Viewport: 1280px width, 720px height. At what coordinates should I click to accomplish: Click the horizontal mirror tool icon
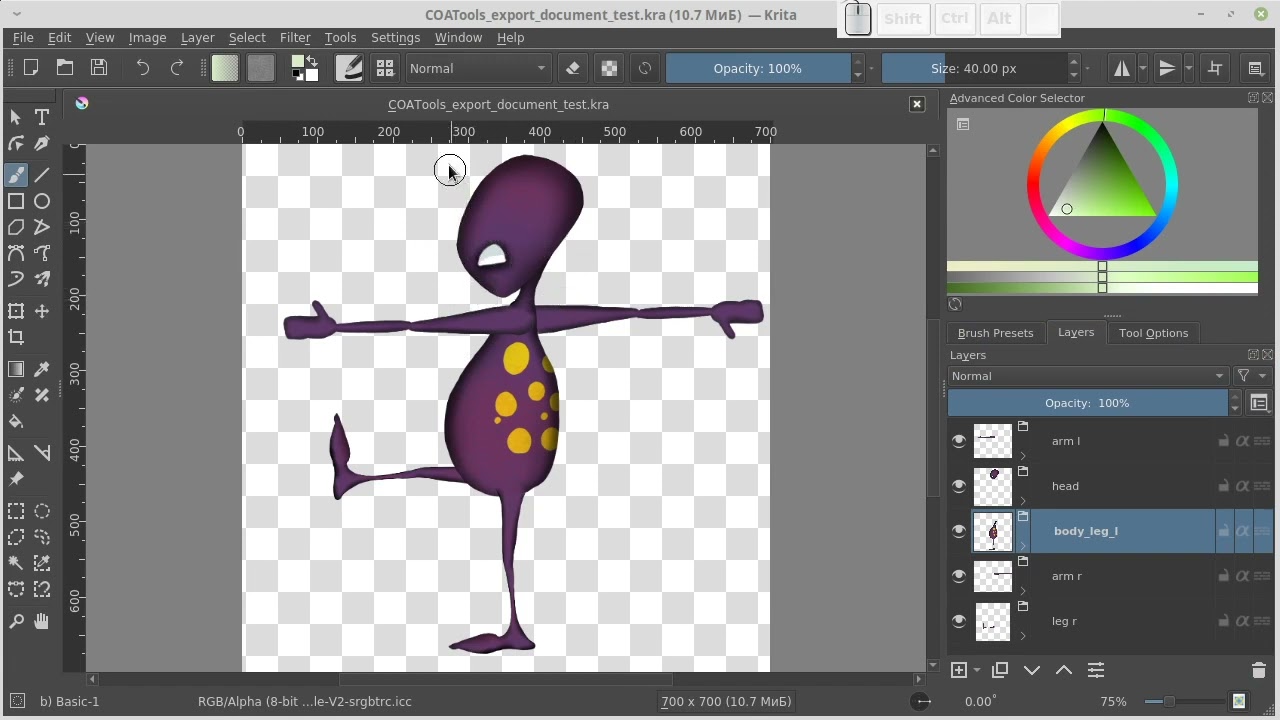1122,68
